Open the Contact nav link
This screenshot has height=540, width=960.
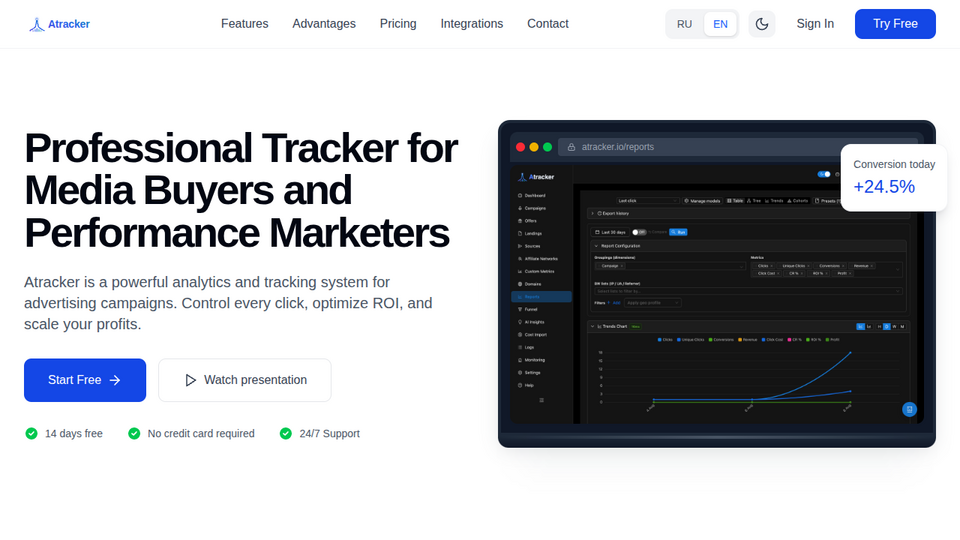pos(548,24)
